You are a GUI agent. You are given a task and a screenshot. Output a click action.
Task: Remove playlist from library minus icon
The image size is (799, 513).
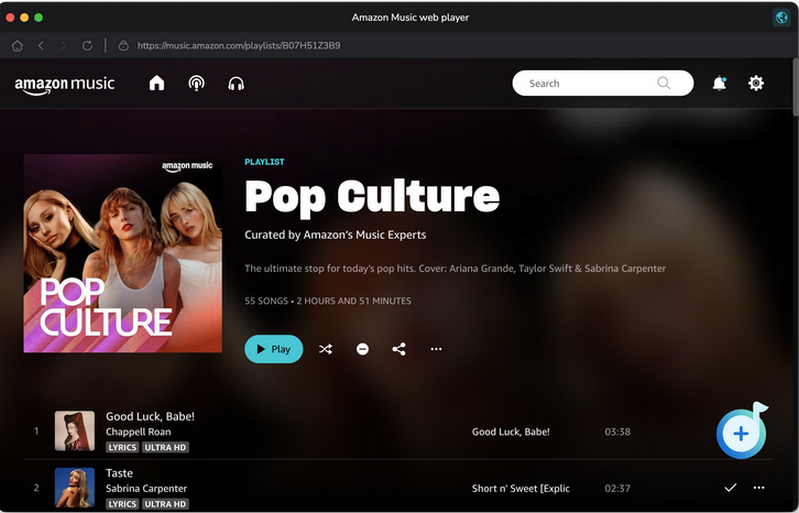click(362, 349)
